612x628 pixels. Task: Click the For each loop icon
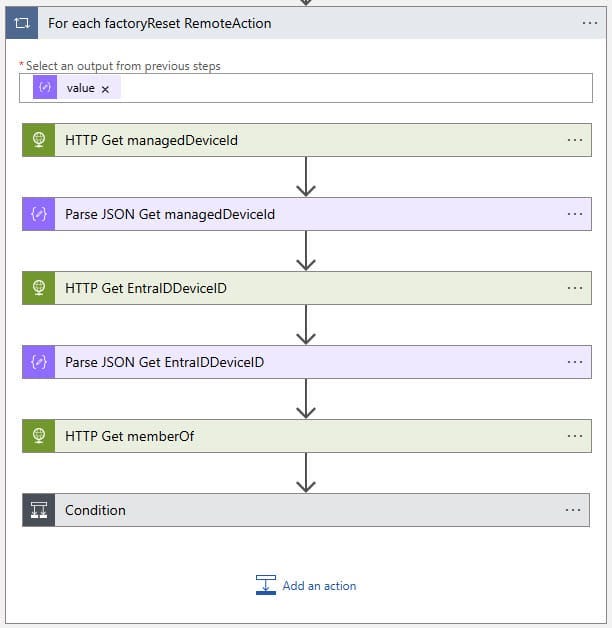[22, 23]
